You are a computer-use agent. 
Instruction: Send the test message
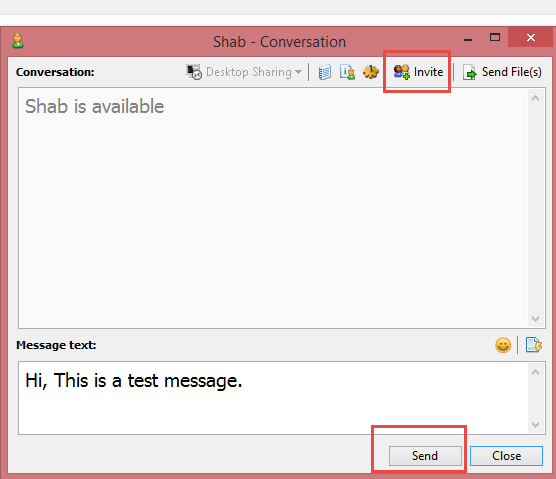pos(425,456)
